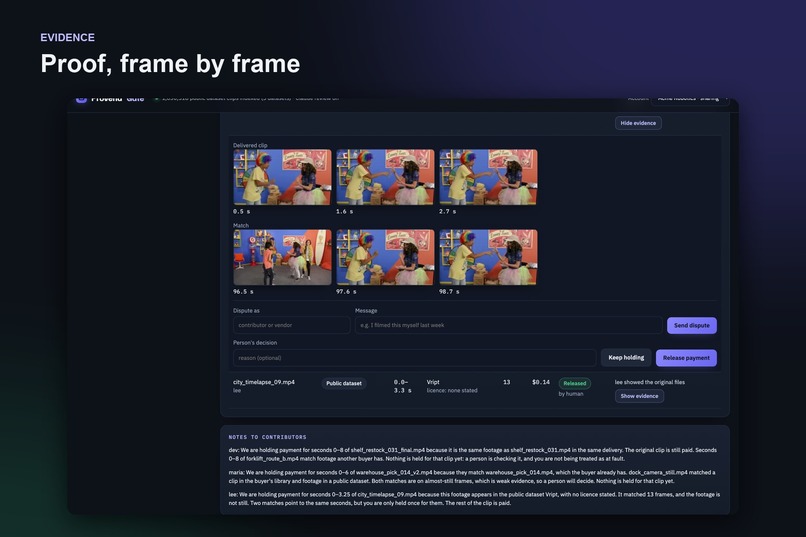
Task: Click the frame count 13
Action: coord(506,382)
